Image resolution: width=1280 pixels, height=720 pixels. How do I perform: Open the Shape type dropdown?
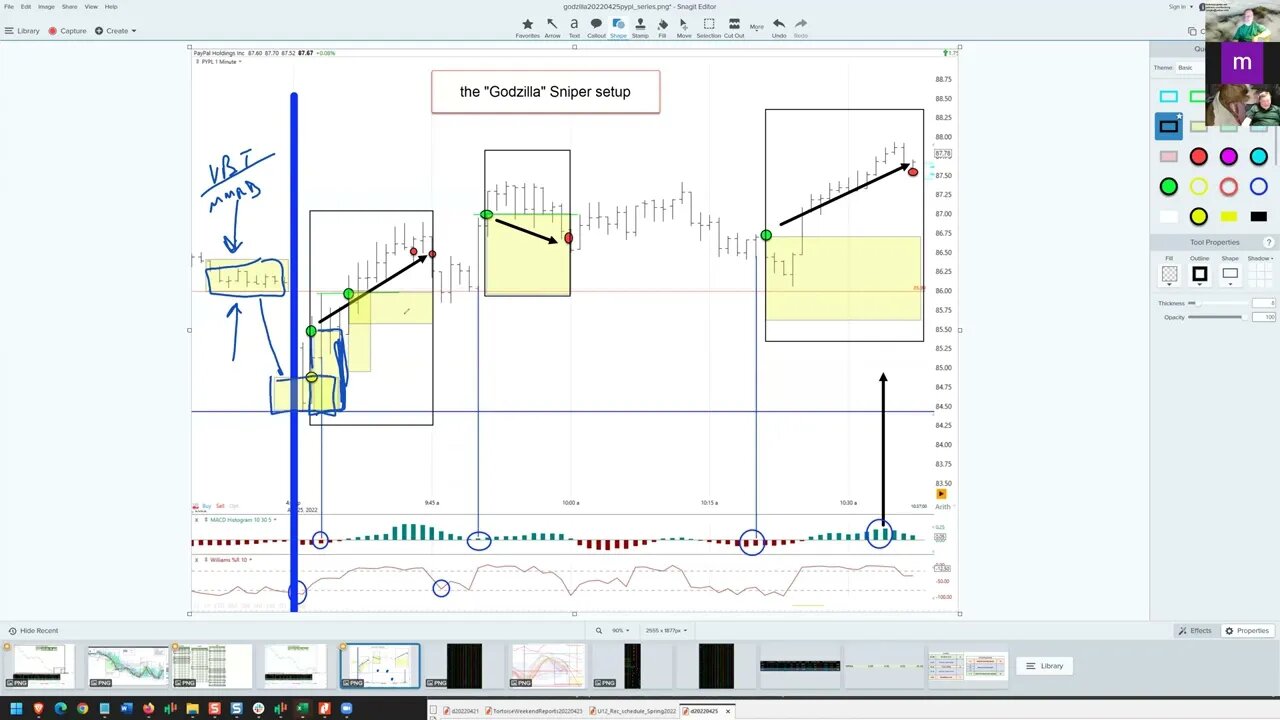[x=1229, y=275]
